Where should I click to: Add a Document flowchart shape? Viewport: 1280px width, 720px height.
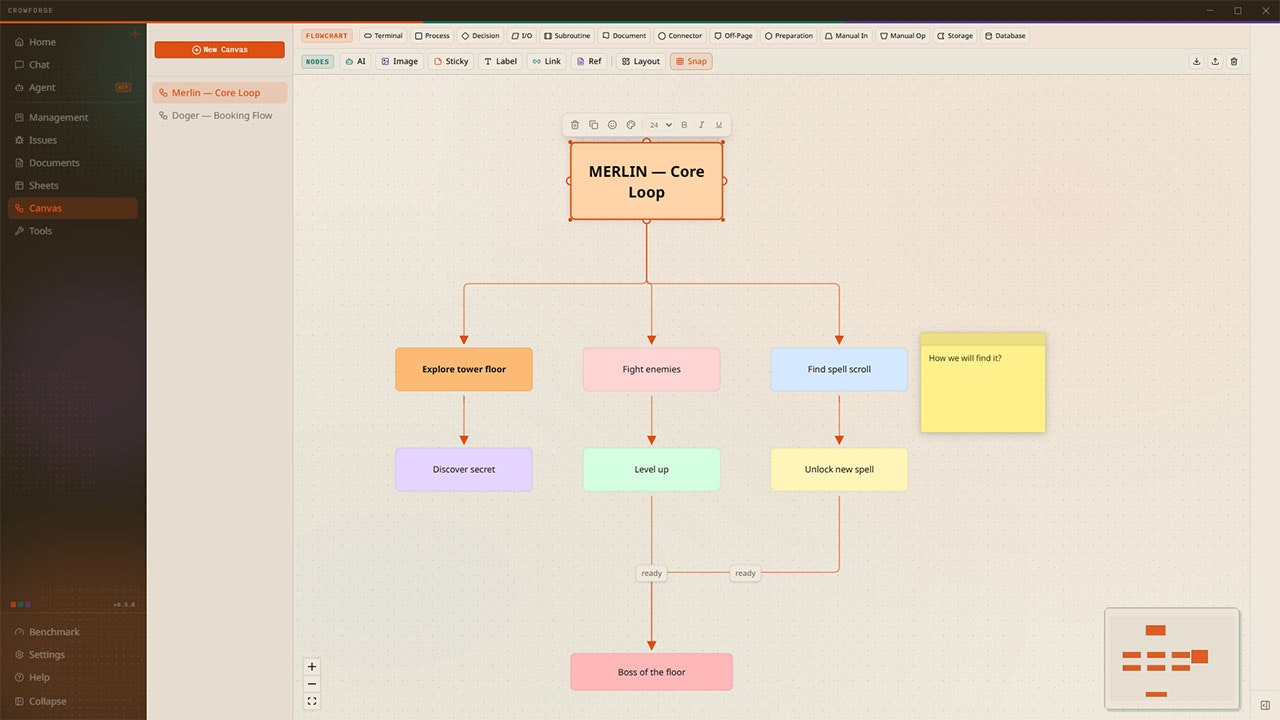coord(624,36)
